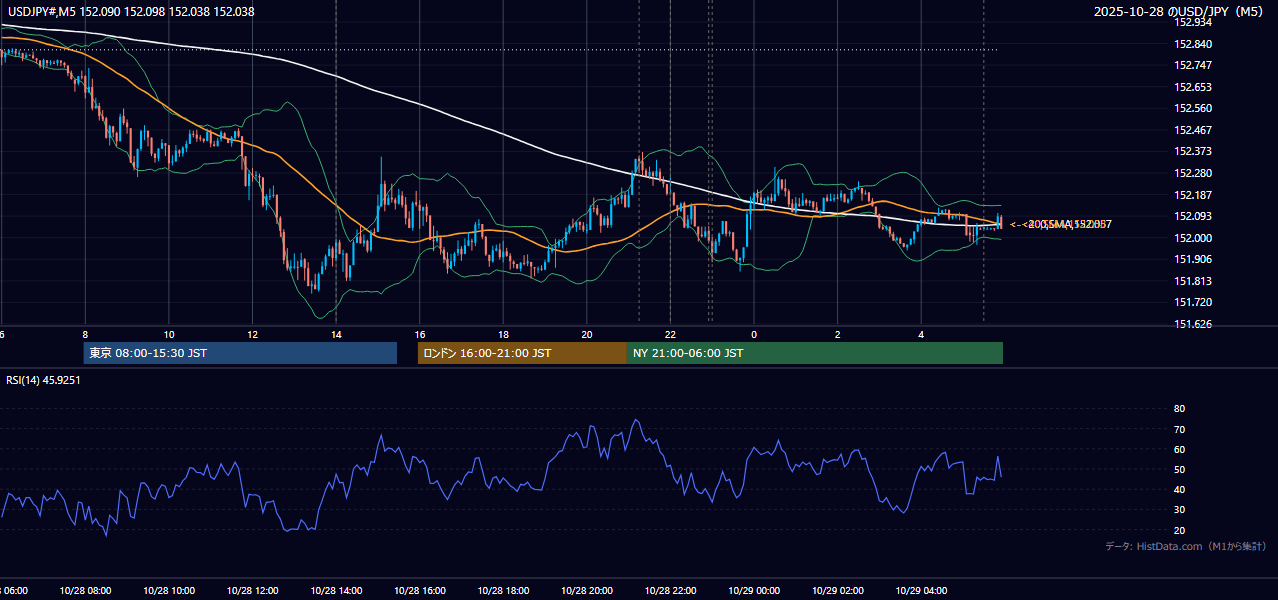
Task: Click the 10/28 10:00 date label
Action: tap(169, 590)
